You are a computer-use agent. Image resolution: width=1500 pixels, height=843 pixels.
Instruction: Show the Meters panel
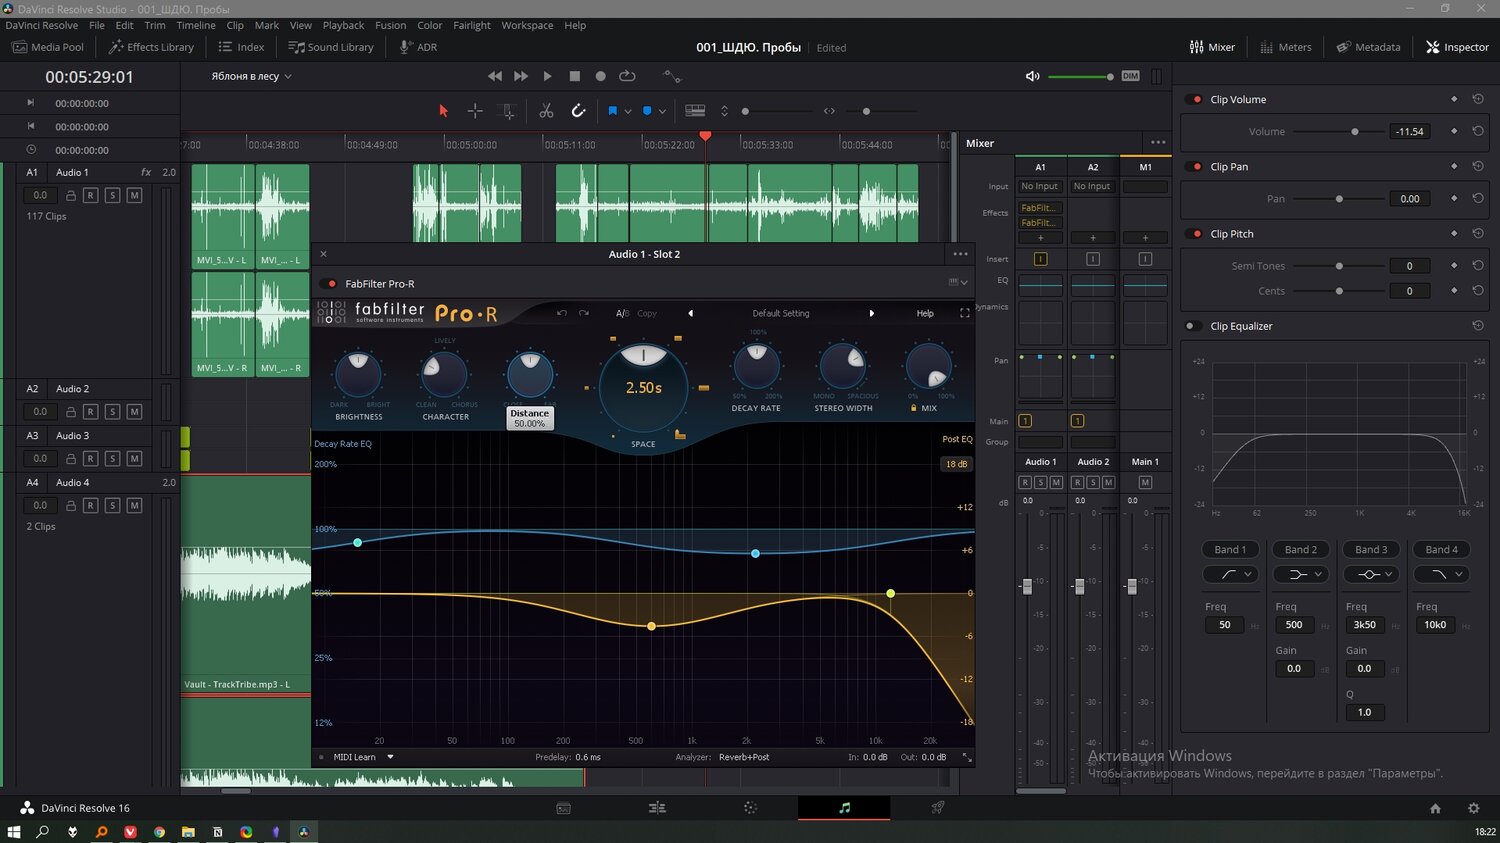1286,47
